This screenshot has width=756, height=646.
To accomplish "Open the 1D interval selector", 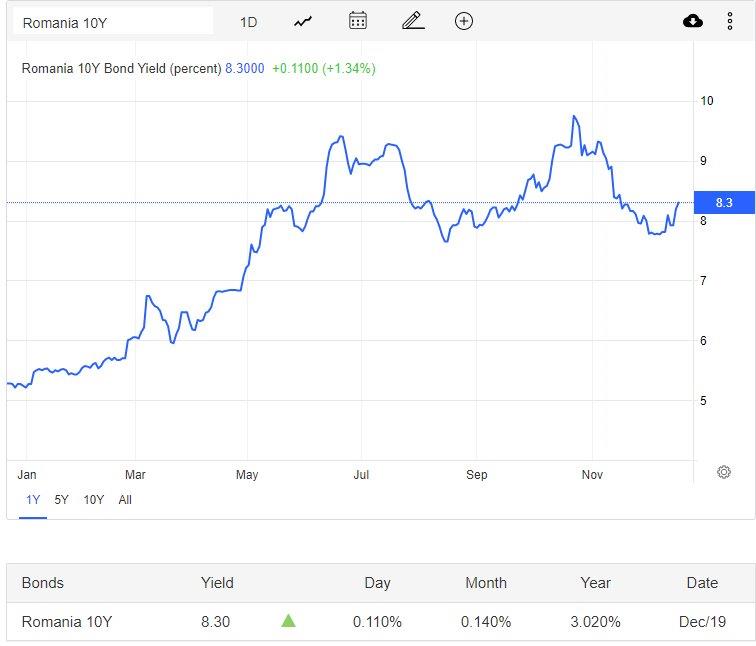I will point(248,22).
